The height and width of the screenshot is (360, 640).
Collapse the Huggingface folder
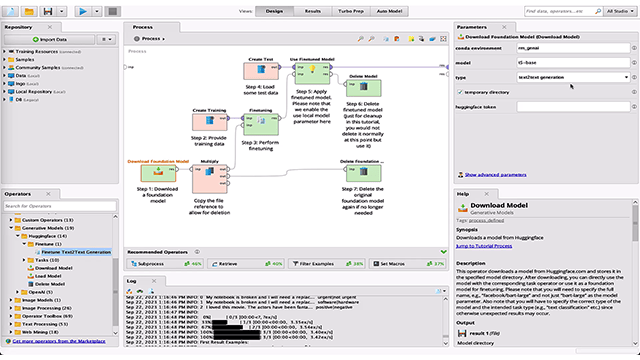click(18, 236)
